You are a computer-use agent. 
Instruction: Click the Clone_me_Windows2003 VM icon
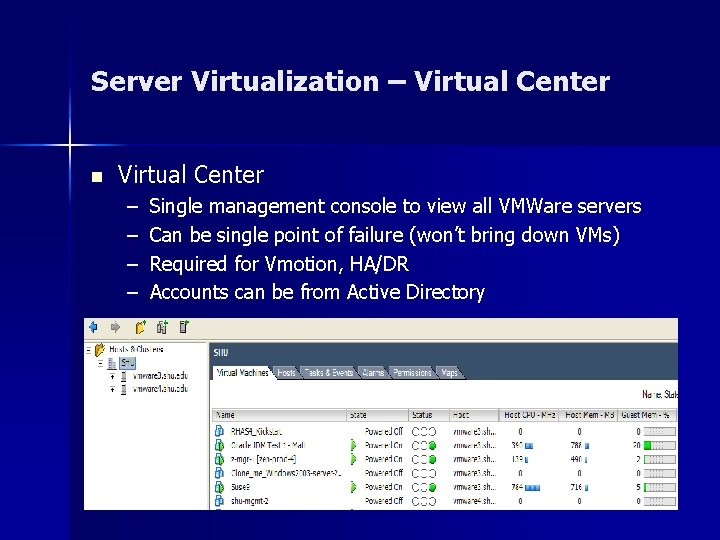pyautogui.click(x=219, y=473)
